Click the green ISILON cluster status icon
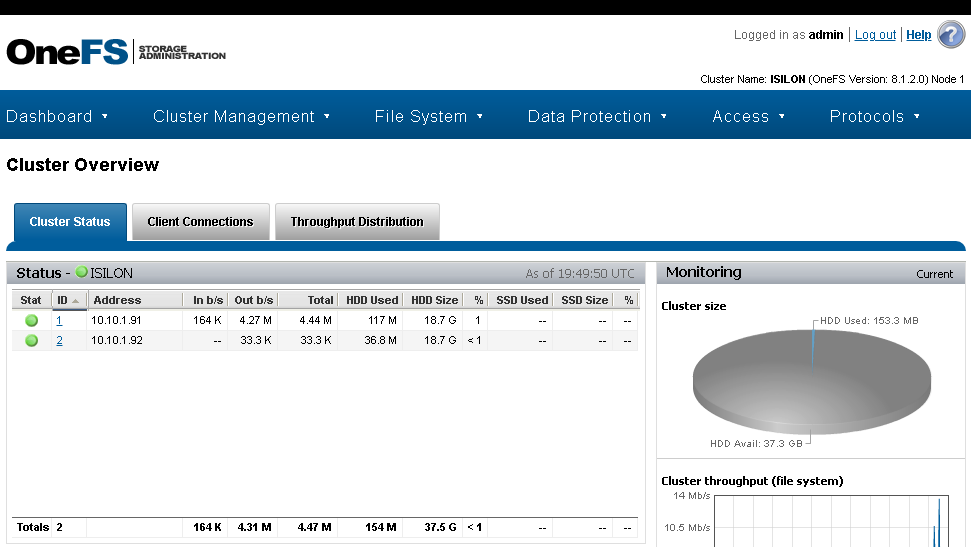 [x=81, y=272]
